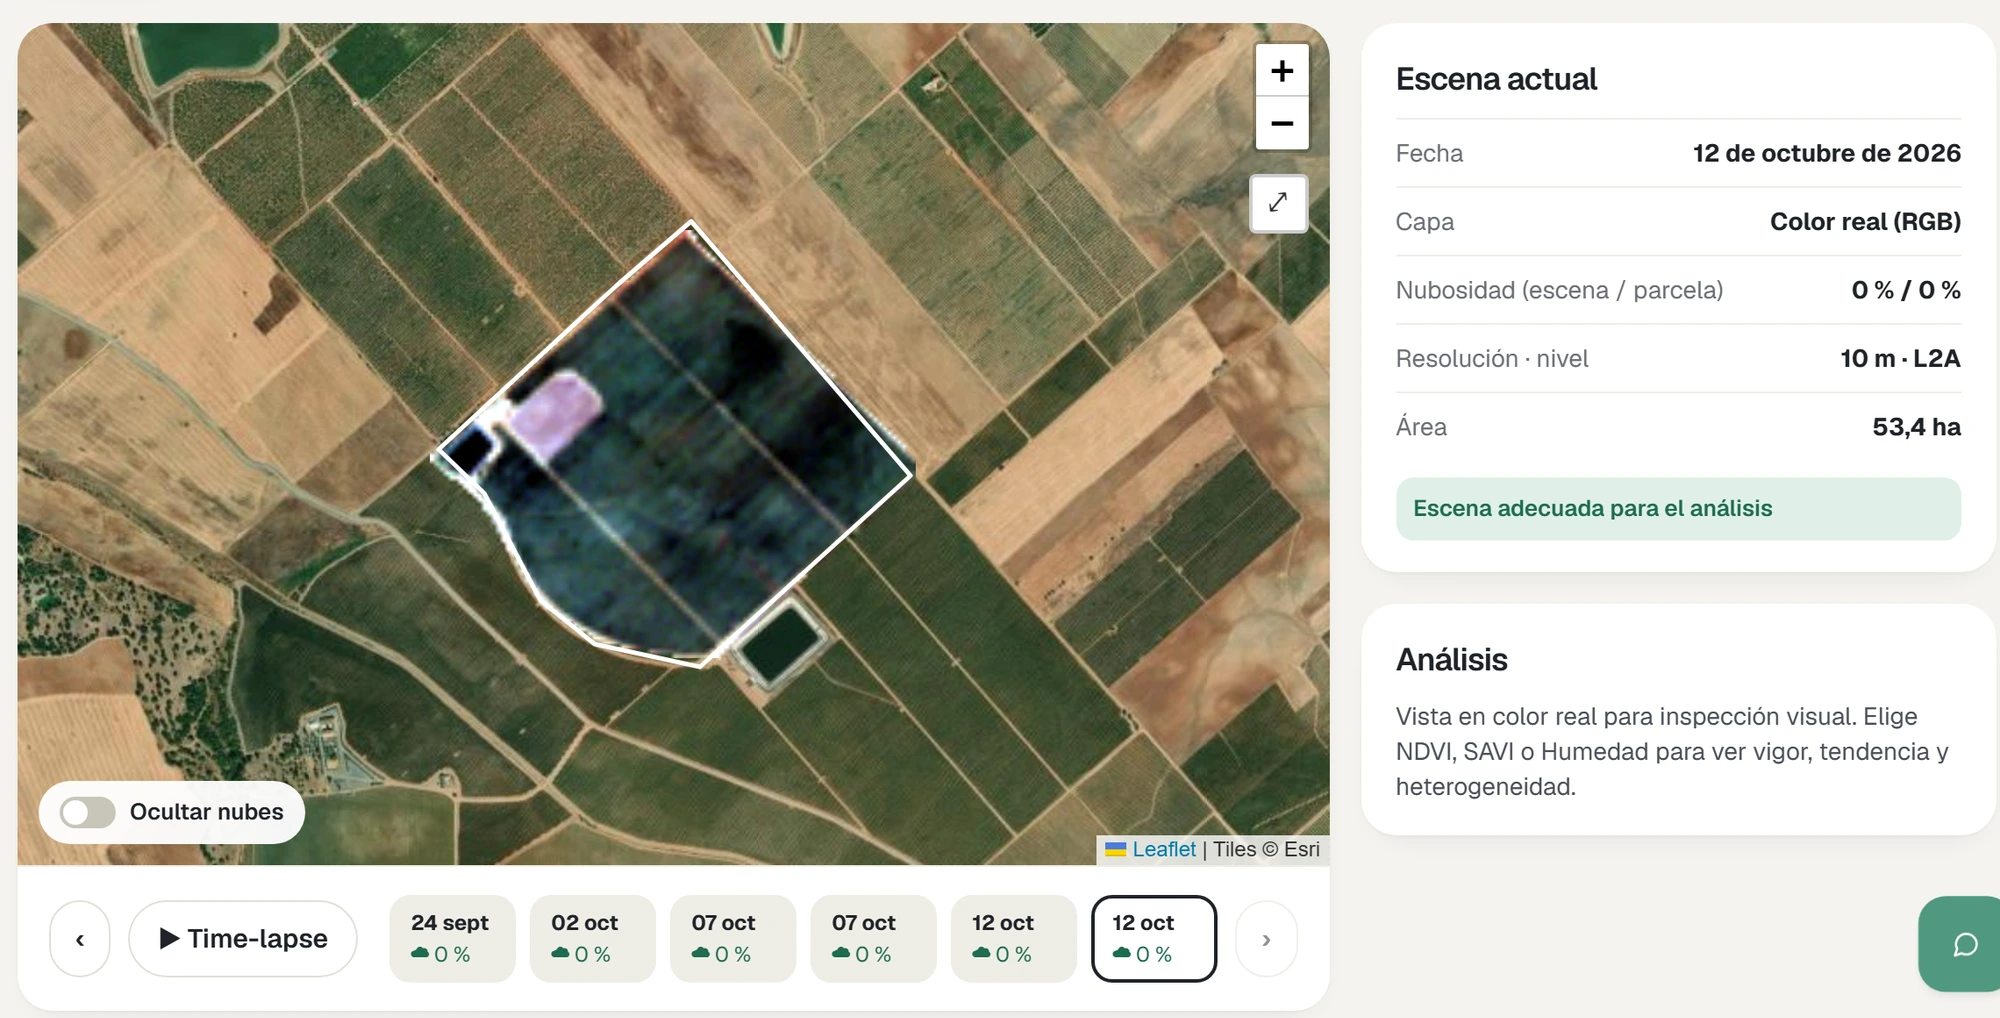Open the chat support bubble
This screenshot has width=2000, height=1018.
click(x=1963, y=944)
